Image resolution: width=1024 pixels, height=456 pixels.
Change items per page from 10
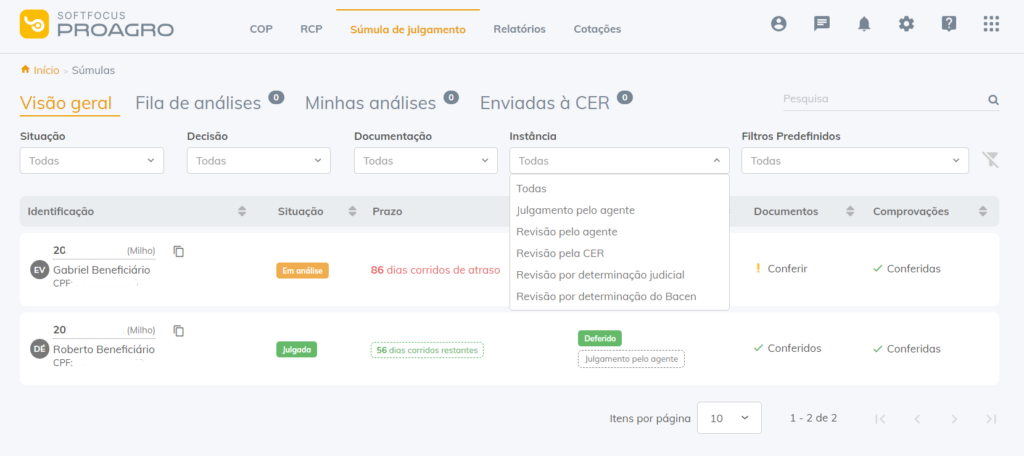pos(729,418)
